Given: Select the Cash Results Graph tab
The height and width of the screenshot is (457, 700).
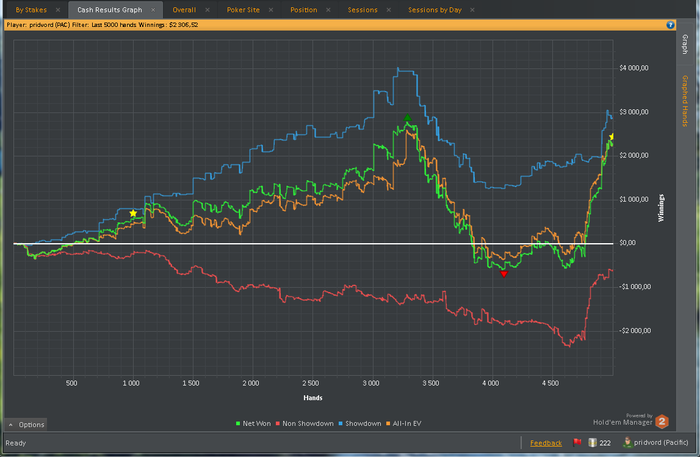Looking at the screenshot, I should [x=109, y=9].
